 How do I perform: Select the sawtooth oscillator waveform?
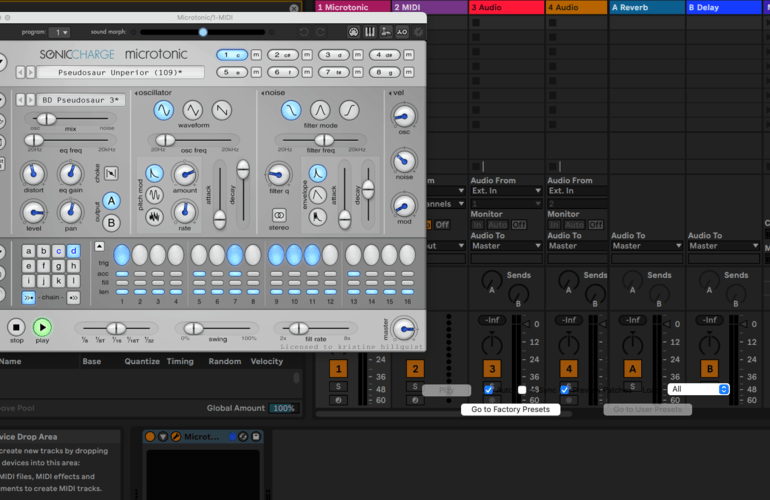pos(221,110)
